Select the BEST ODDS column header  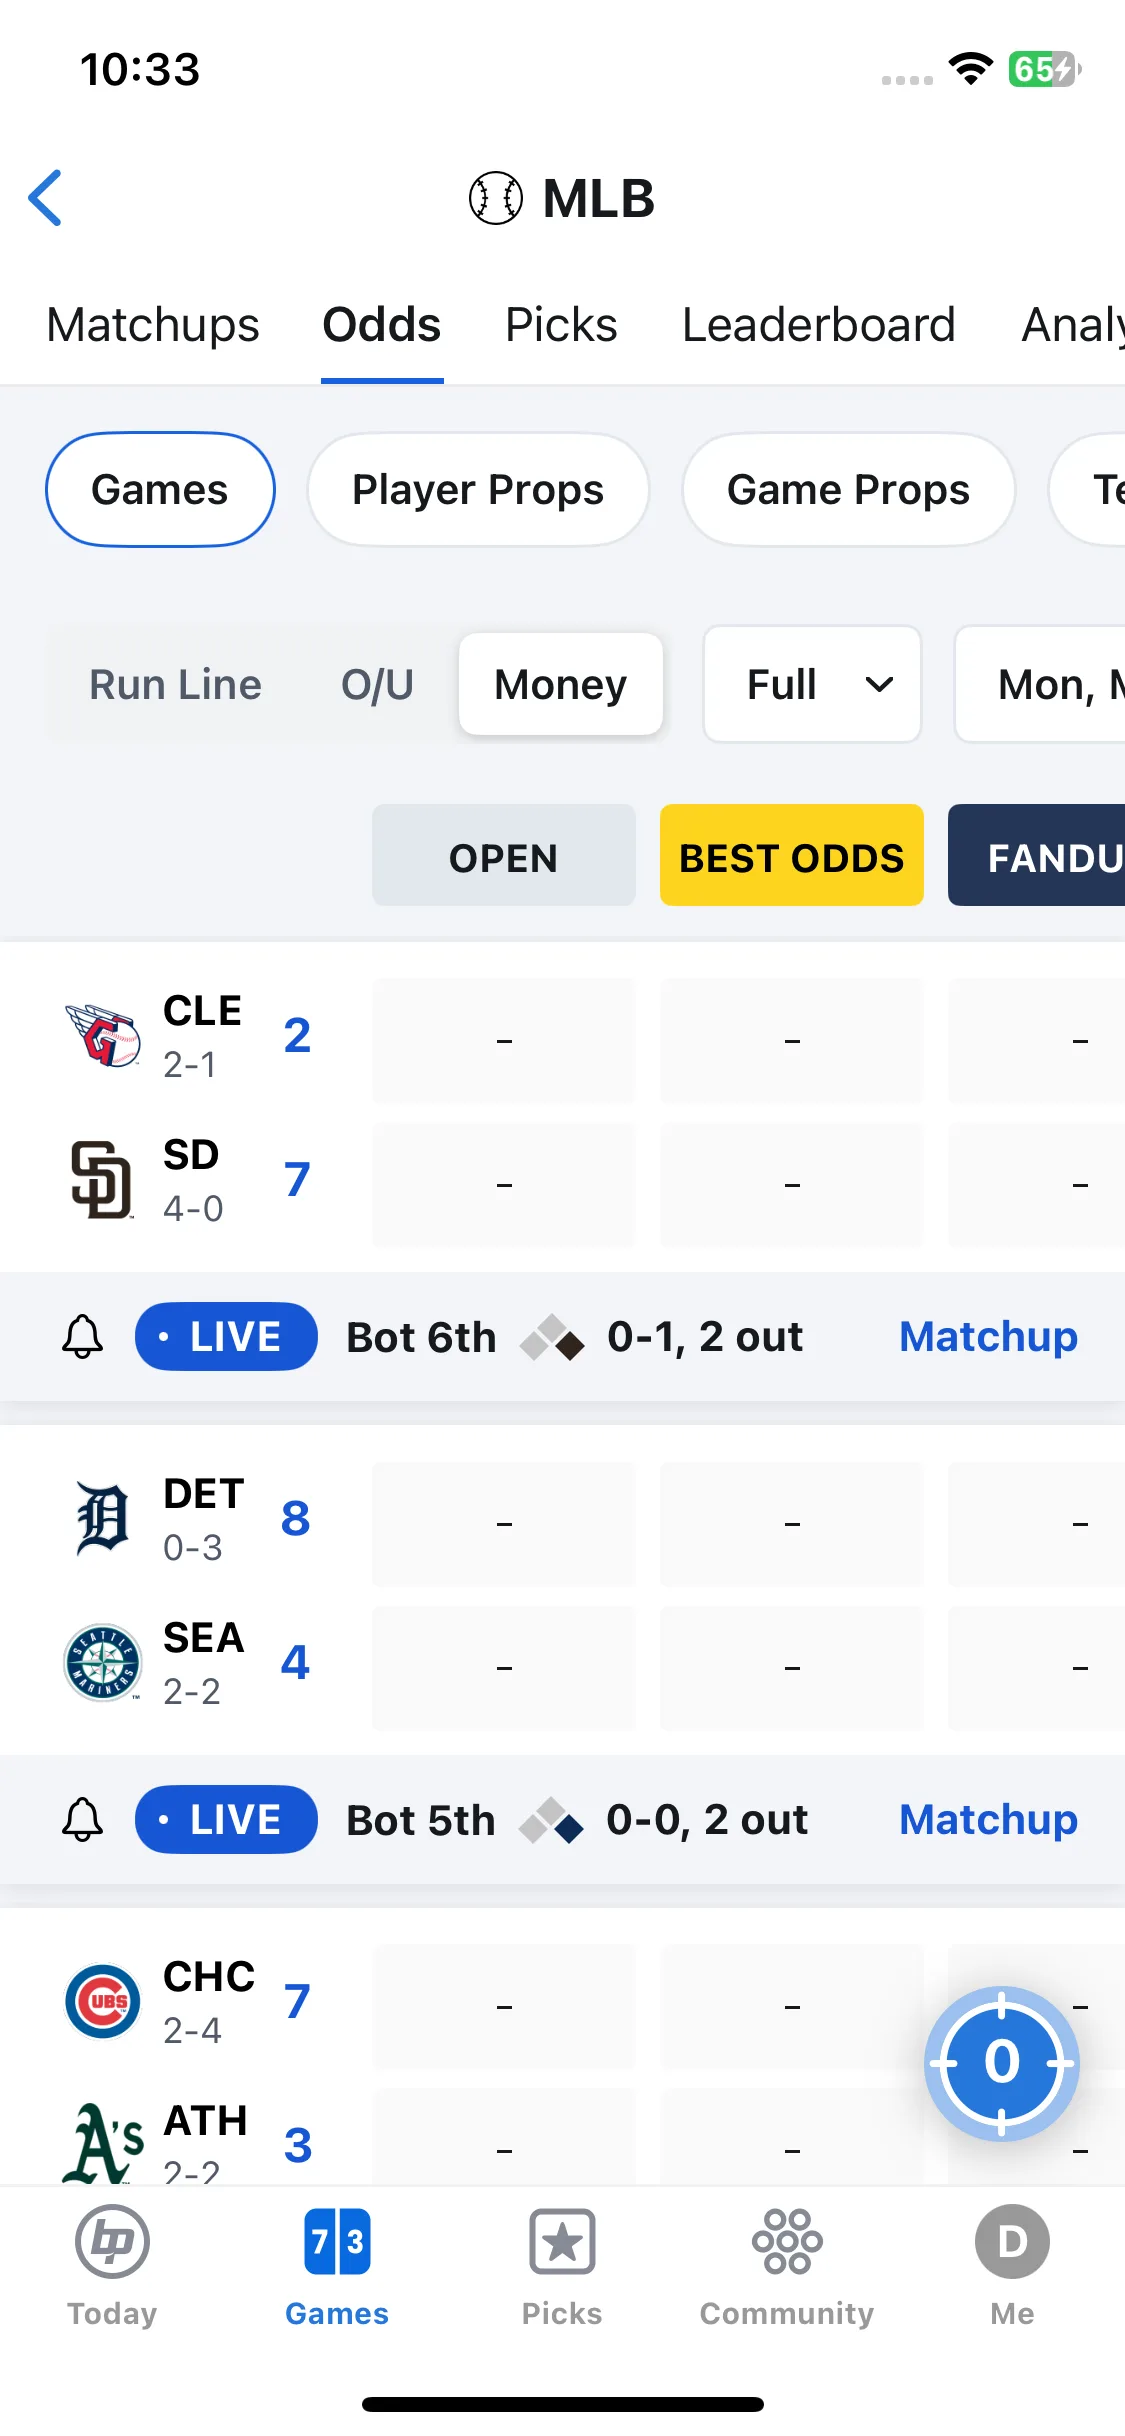792,856
